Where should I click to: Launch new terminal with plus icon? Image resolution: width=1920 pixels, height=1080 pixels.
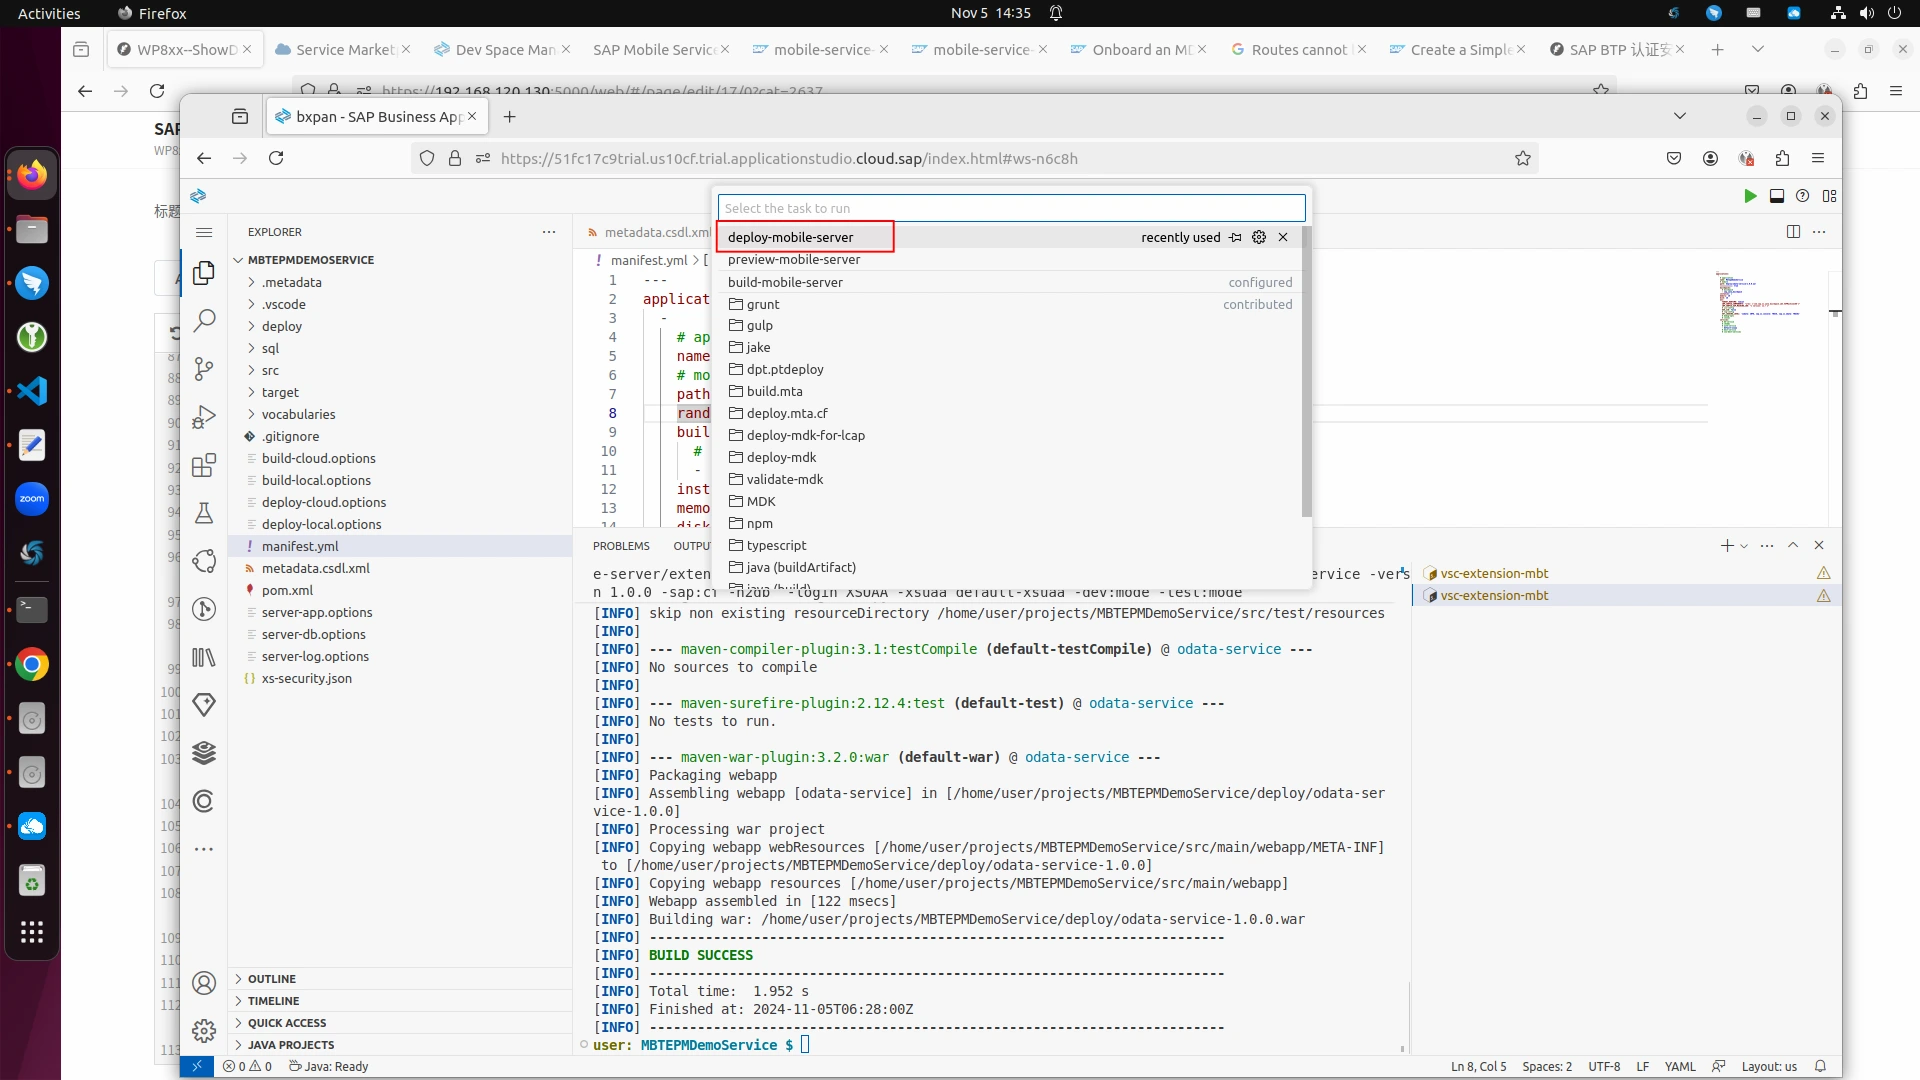pos(1727,545)
